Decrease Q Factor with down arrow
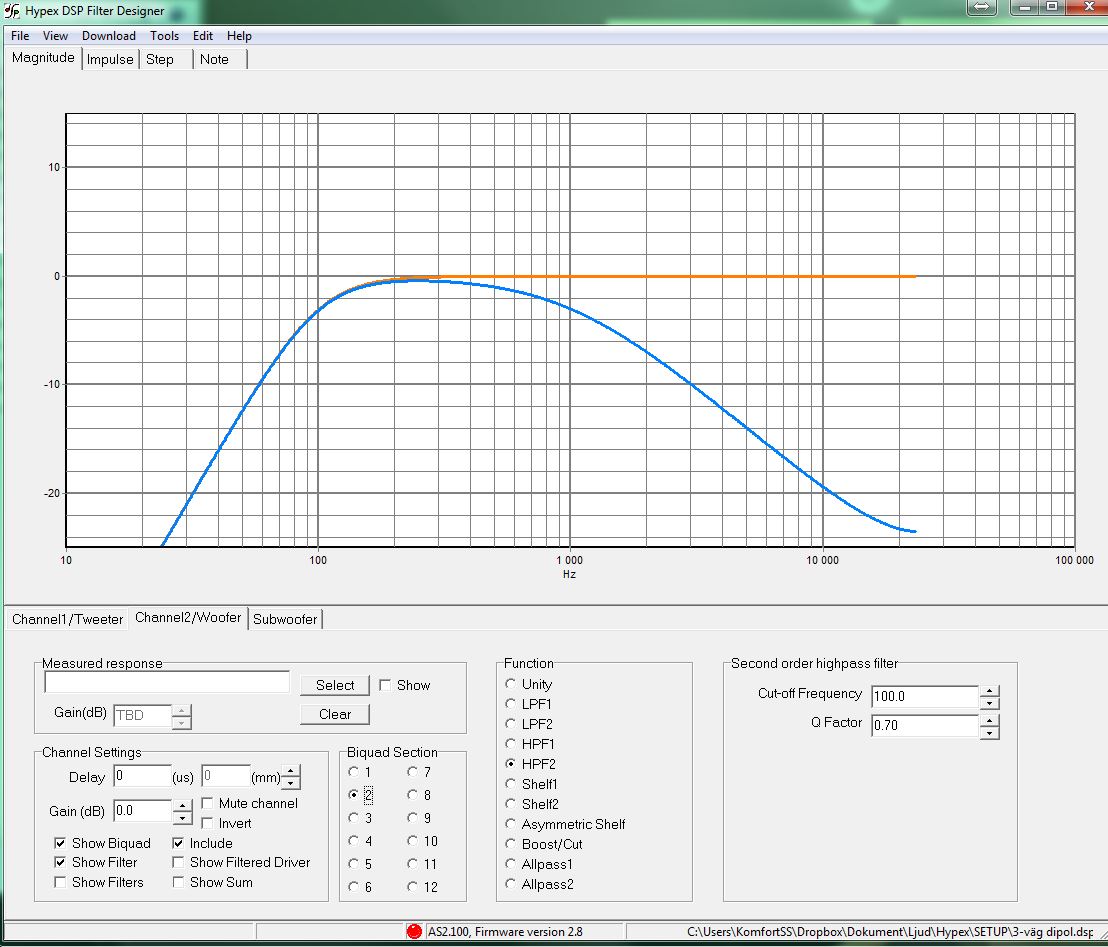This screenshot has width=1108, height=947. (989, 732)
